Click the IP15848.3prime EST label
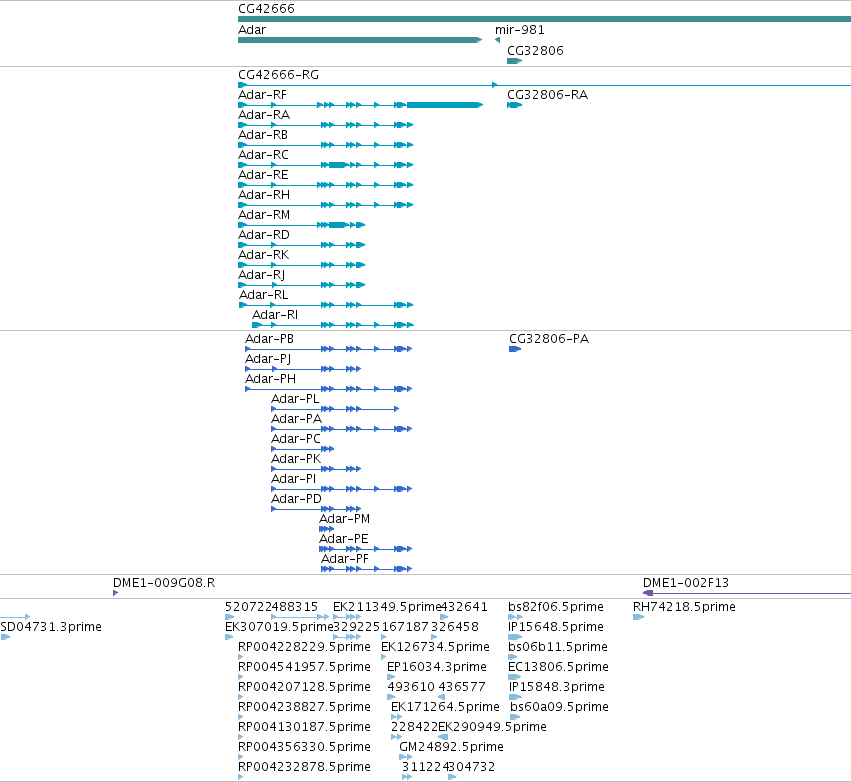The height and width of the screenshot is (782, 851). 557,688
